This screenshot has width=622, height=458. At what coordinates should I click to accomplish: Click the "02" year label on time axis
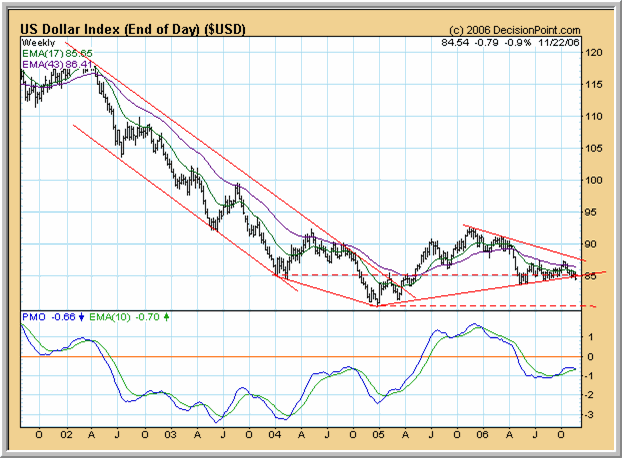(x=67, y=435)
